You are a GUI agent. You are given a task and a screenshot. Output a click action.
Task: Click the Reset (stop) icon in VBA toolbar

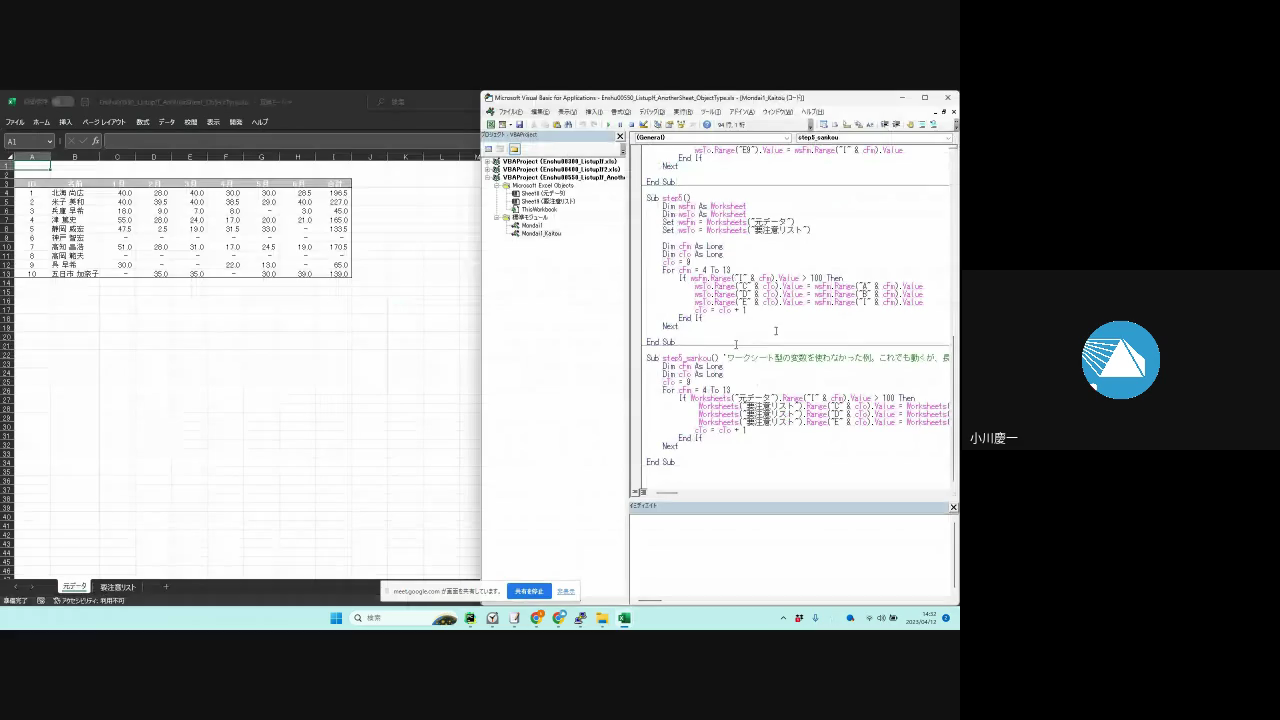[x=632, y=125]
